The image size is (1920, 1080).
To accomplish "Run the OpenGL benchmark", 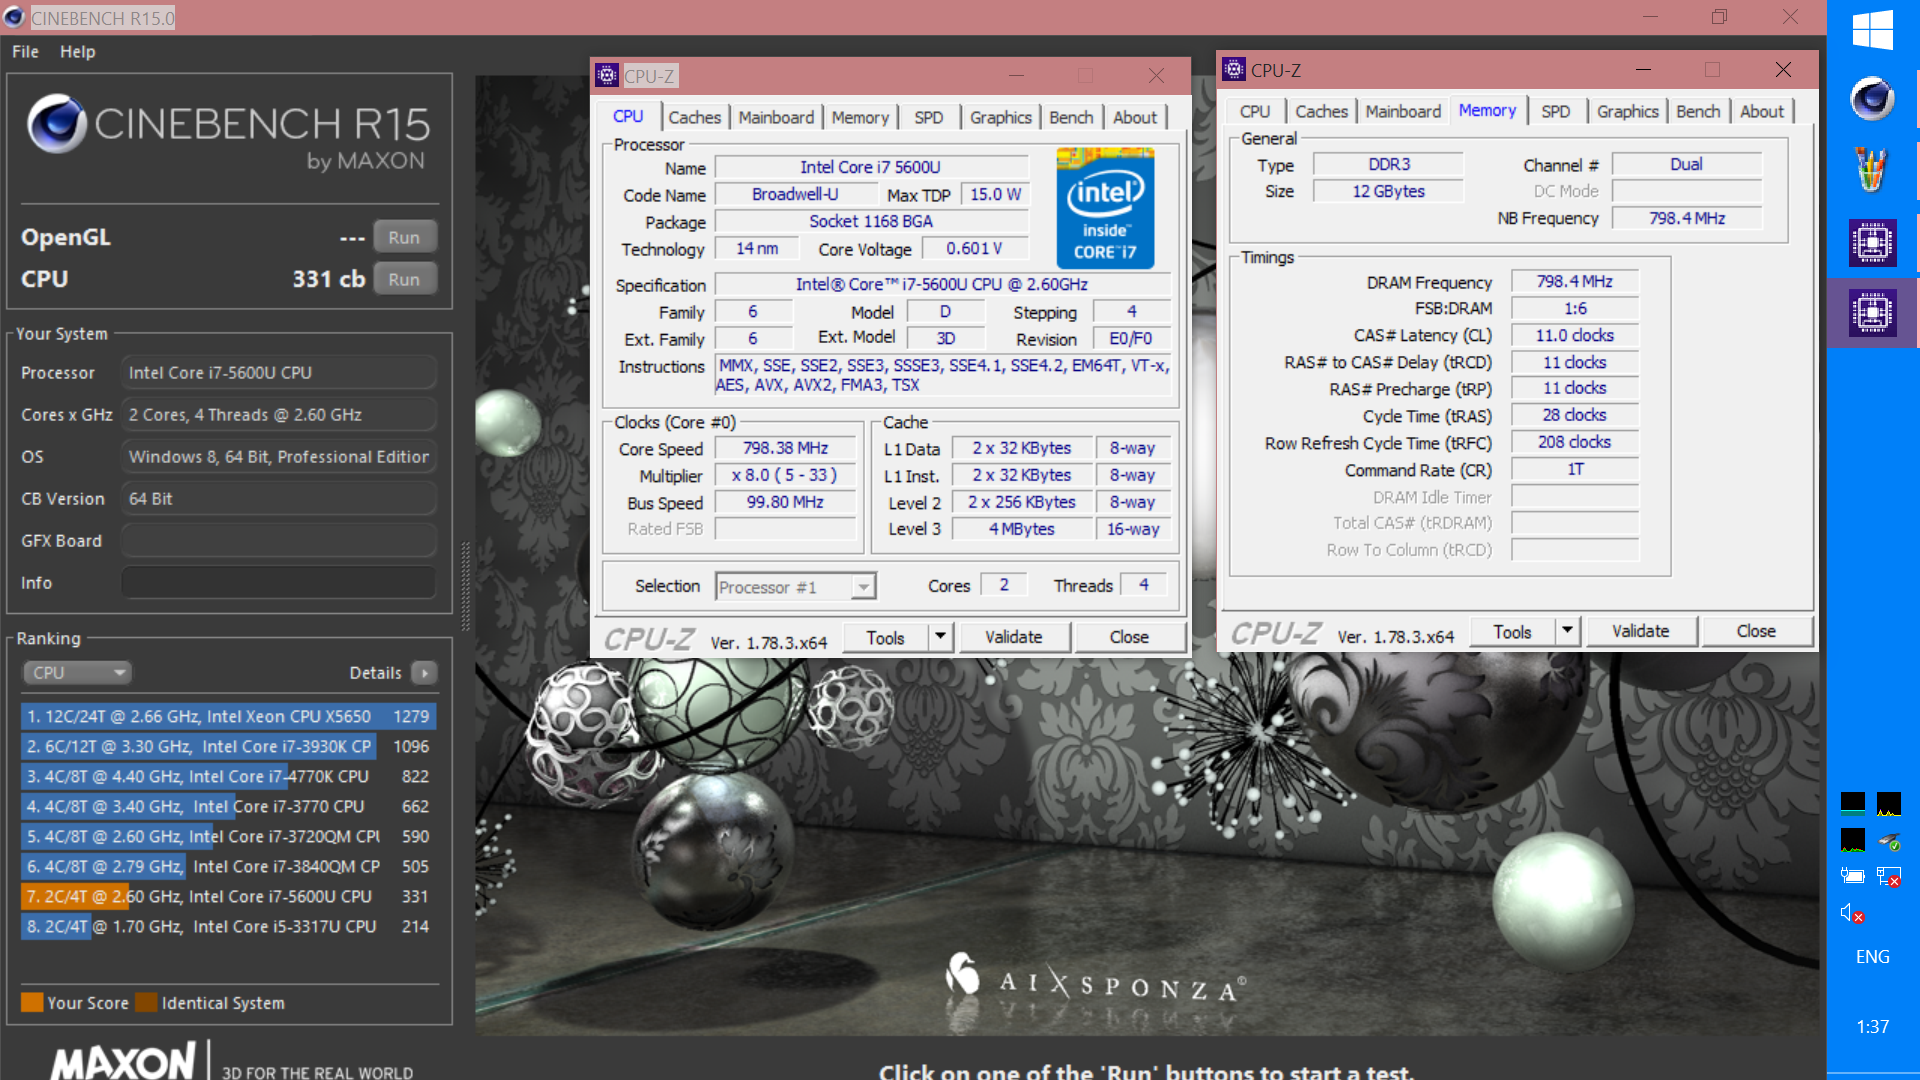I will tap(404, 237).
